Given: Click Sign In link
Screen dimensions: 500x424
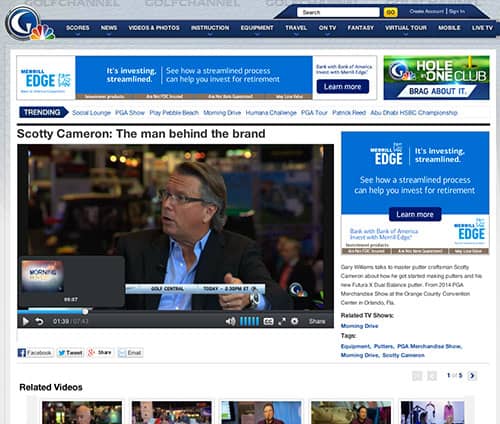Looking at the screenshot, I should 457,11.
